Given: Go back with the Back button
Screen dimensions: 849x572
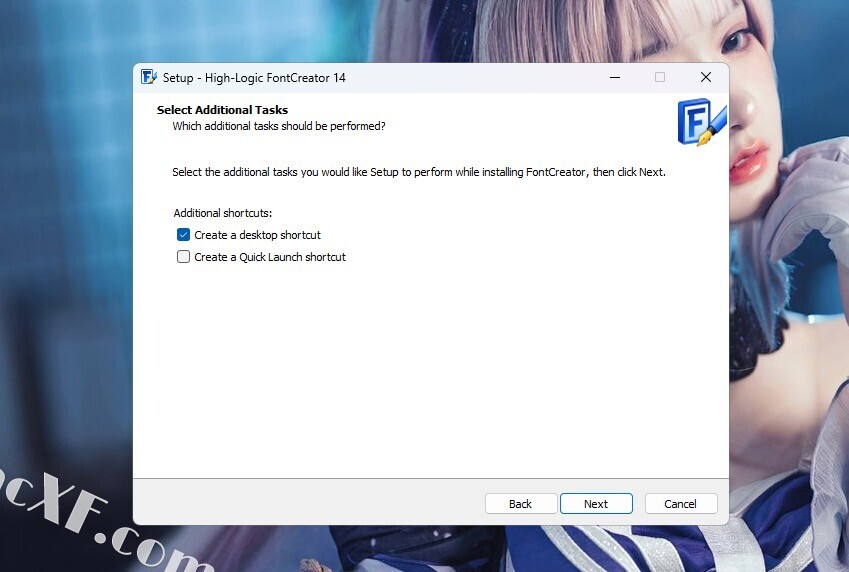Looking at the screenshot, I should [x=521, y=504].
